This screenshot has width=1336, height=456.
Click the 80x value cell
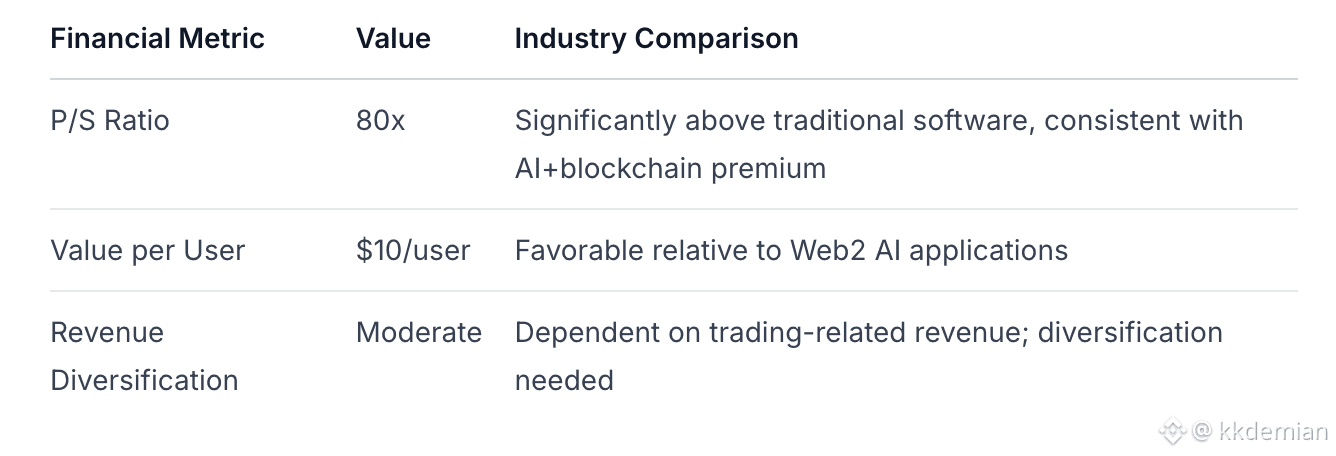380,121
